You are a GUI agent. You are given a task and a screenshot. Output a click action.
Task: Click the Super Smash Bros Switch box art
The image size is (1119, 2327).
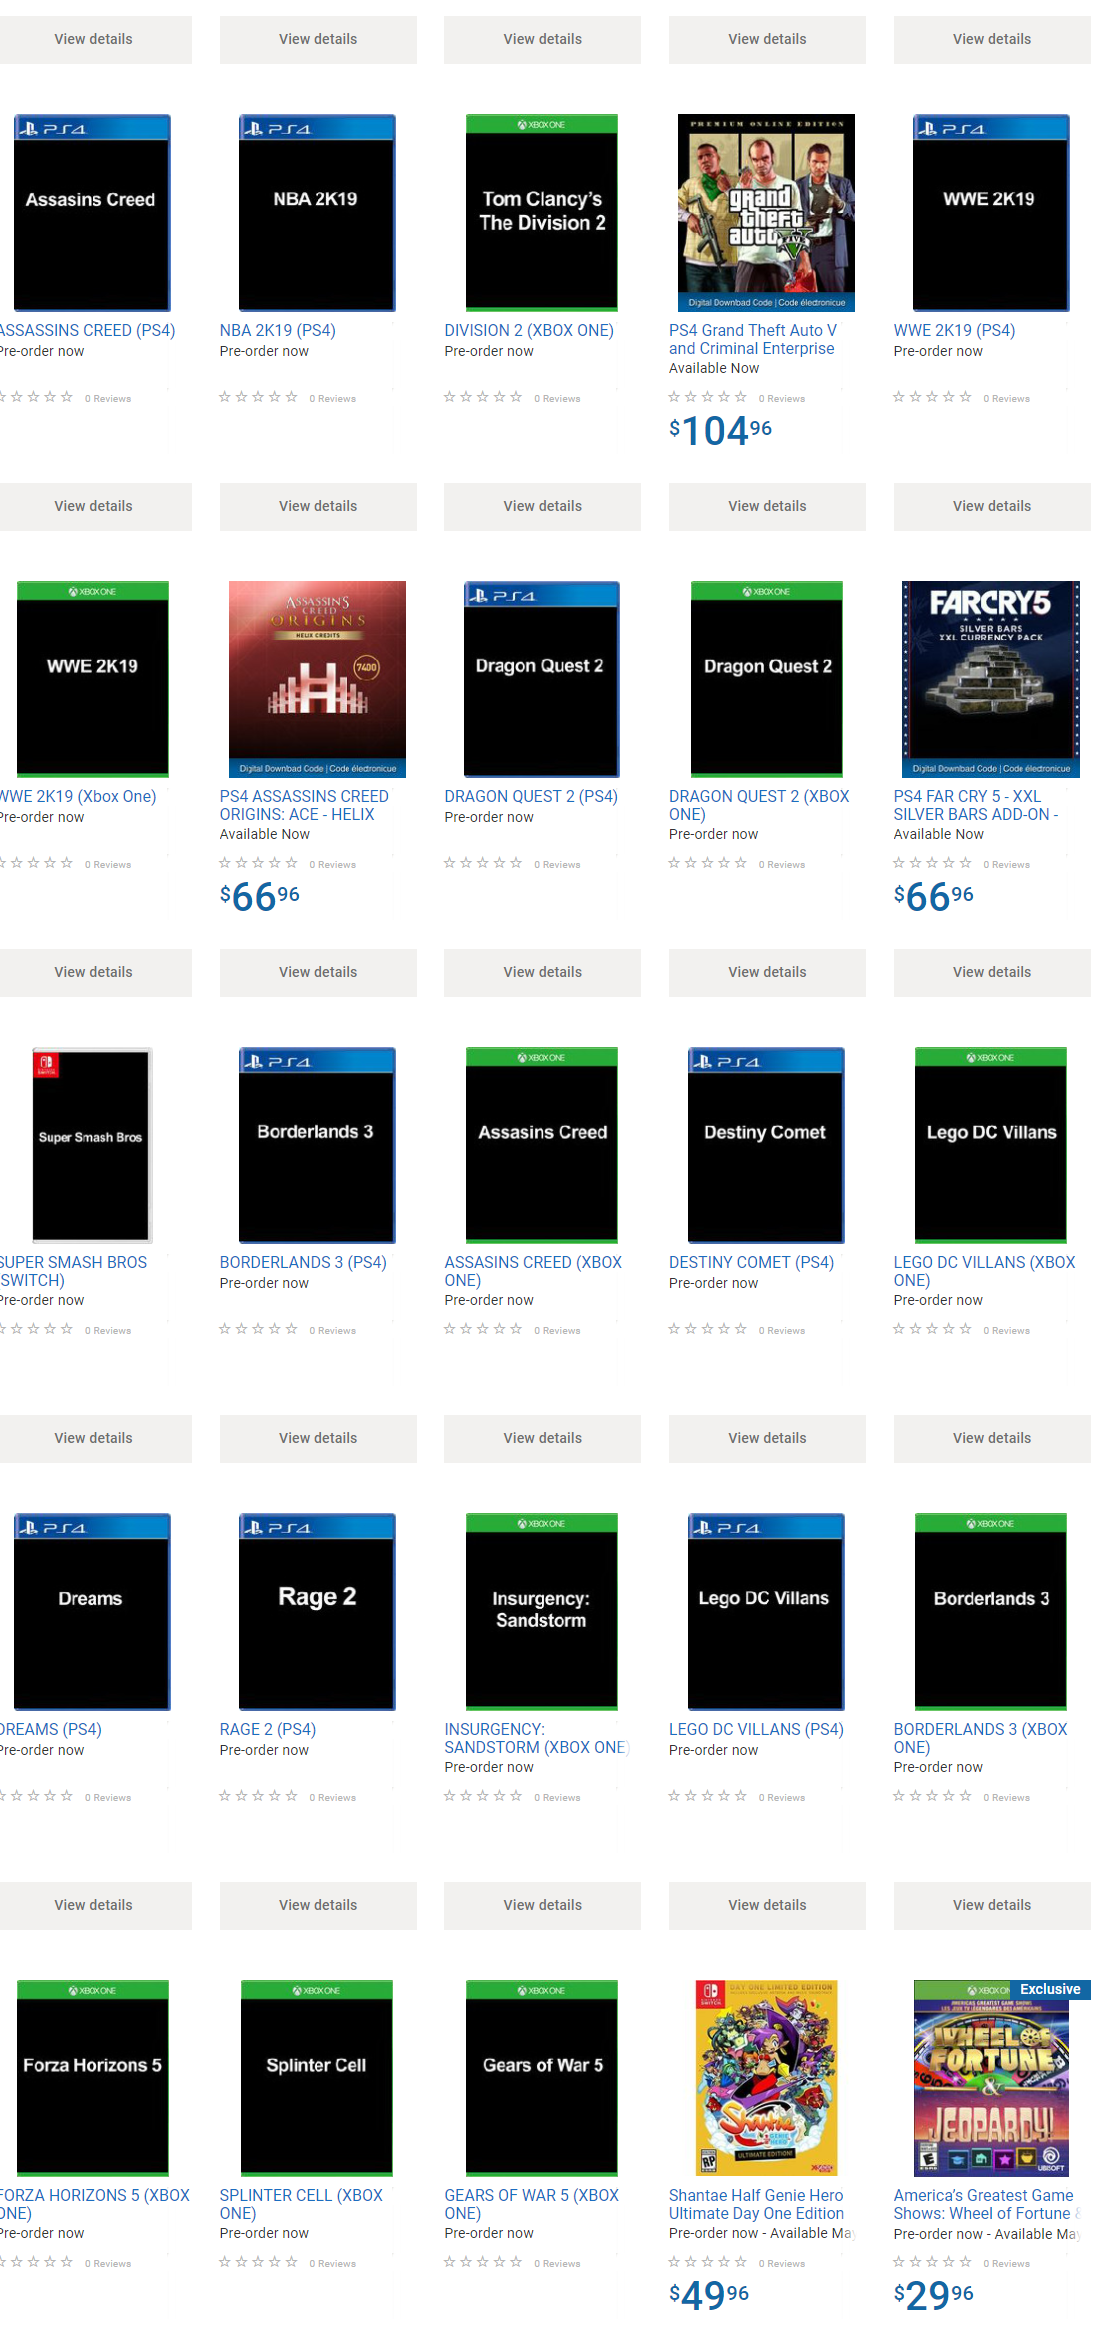(x=91, y=1145)
